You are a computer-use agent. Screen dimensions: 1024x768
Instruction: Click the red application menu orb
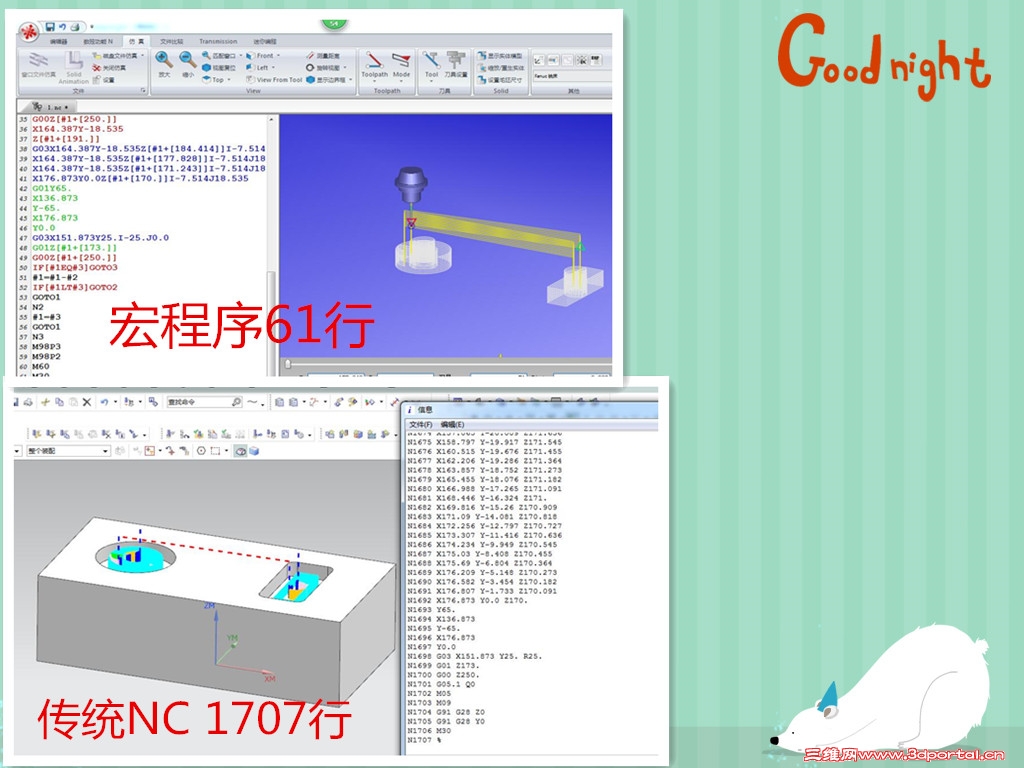click(x=29, y=31)
